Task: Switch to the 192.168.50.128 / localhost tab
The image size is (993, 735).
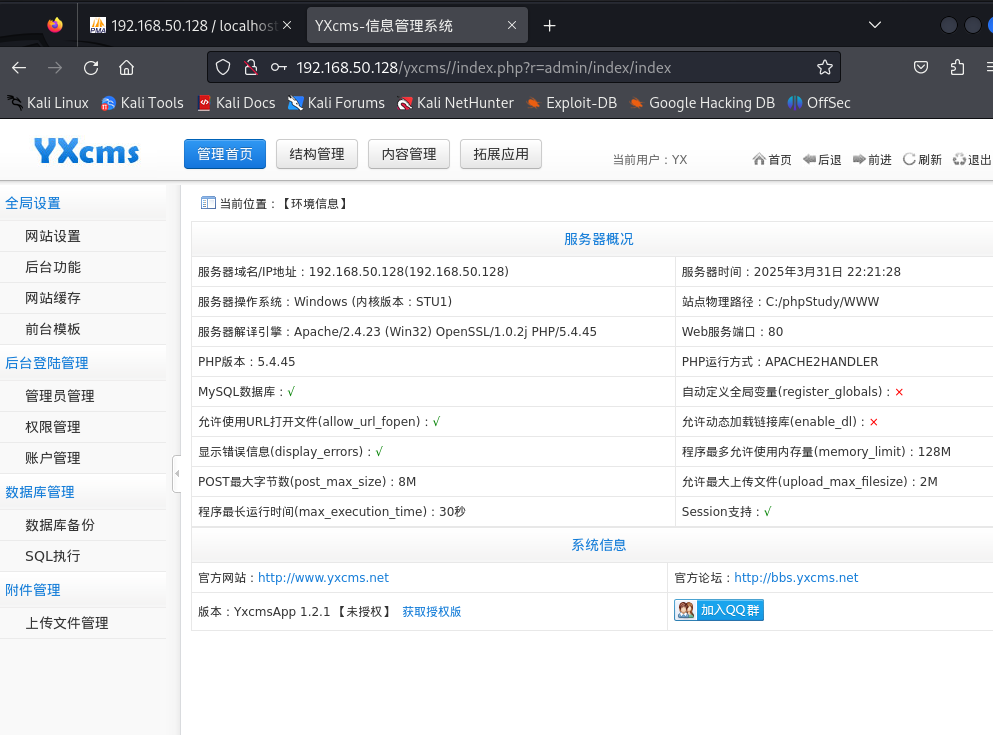Action: 190,25
